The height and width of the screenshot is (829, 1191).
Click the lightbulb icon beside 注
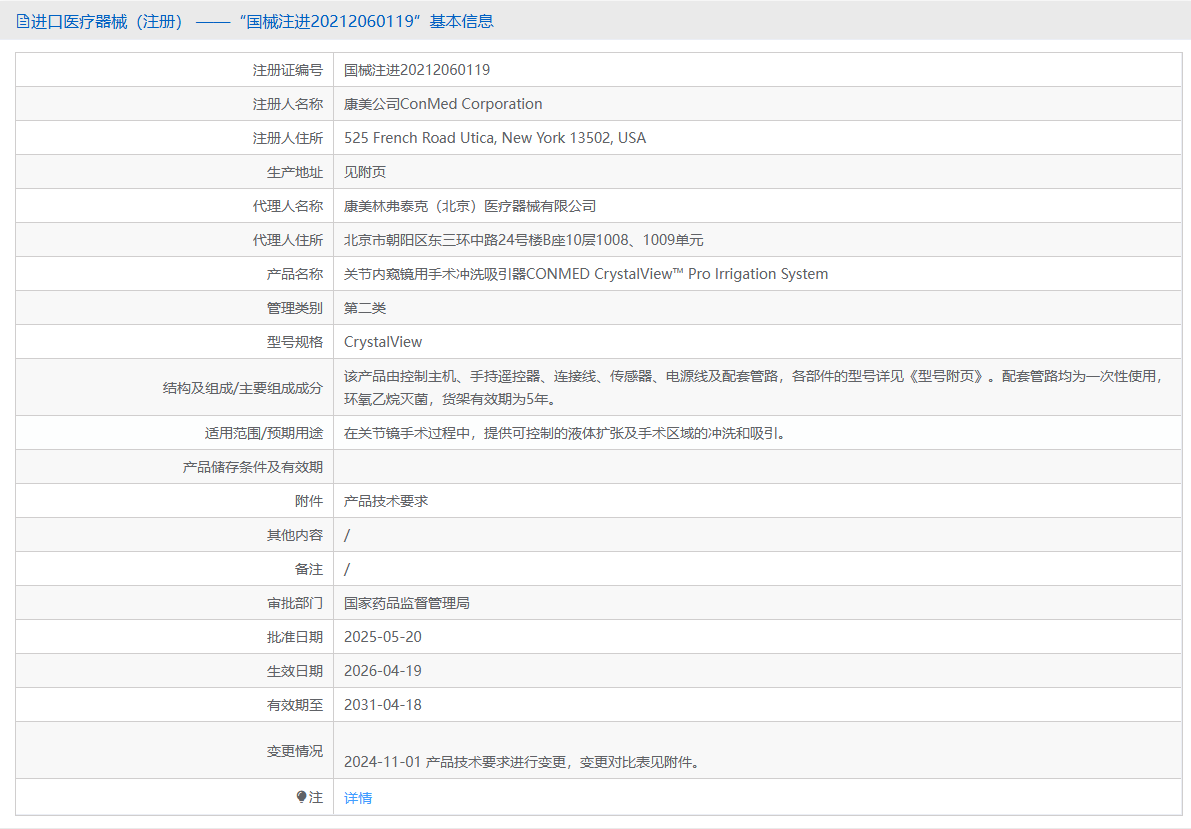302,797
